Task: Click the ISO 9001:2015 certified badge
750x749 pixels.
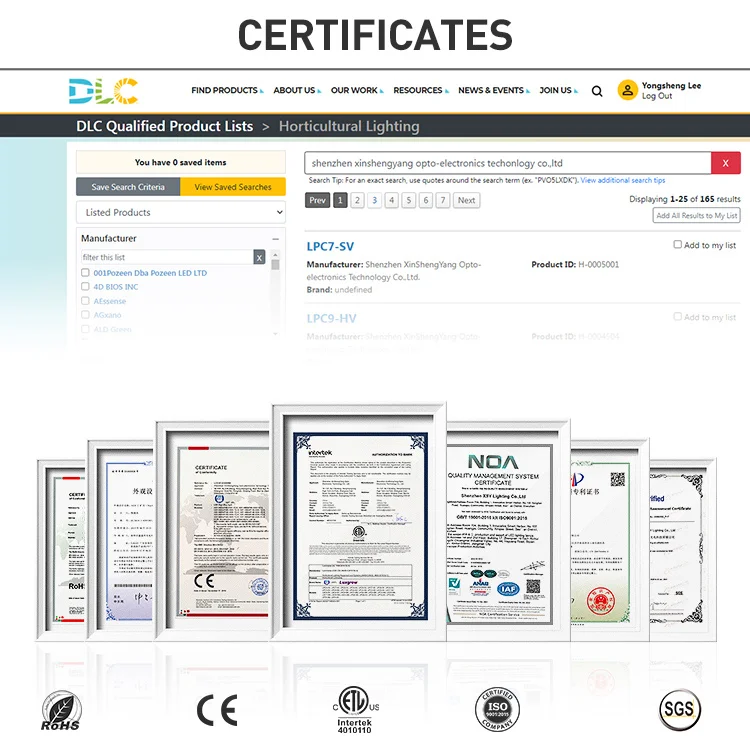Action: pos(497,709)
